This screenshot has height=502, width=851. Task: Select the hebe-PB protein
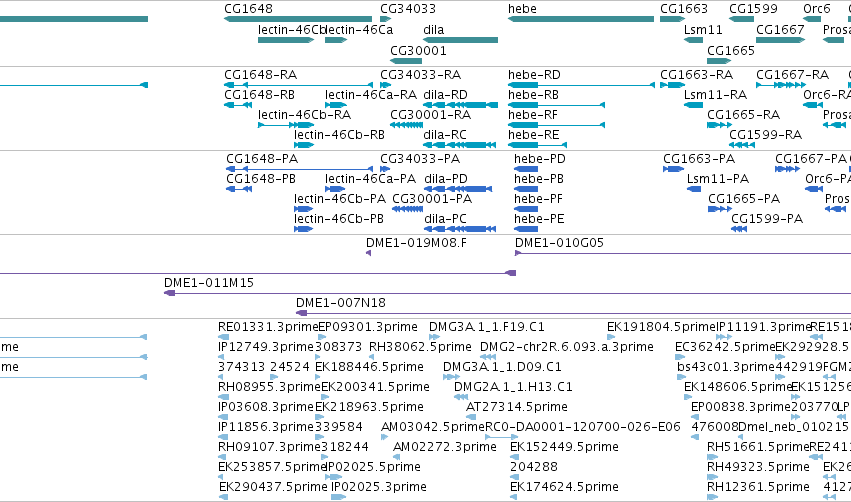pos(526,189)
